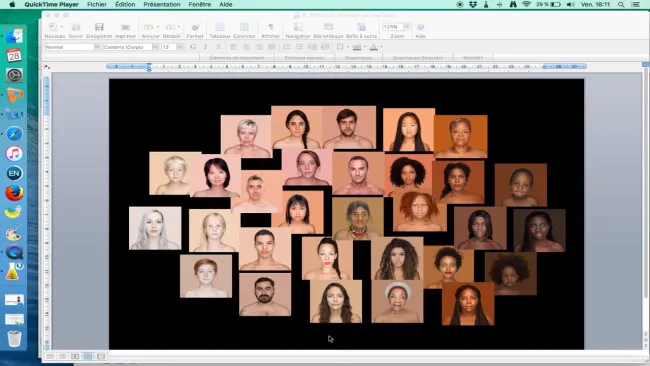Image resolution: width=650 pixels, height=366 pixels.
Task: Click the Format paintbrush icon
Action: (195, 27)
